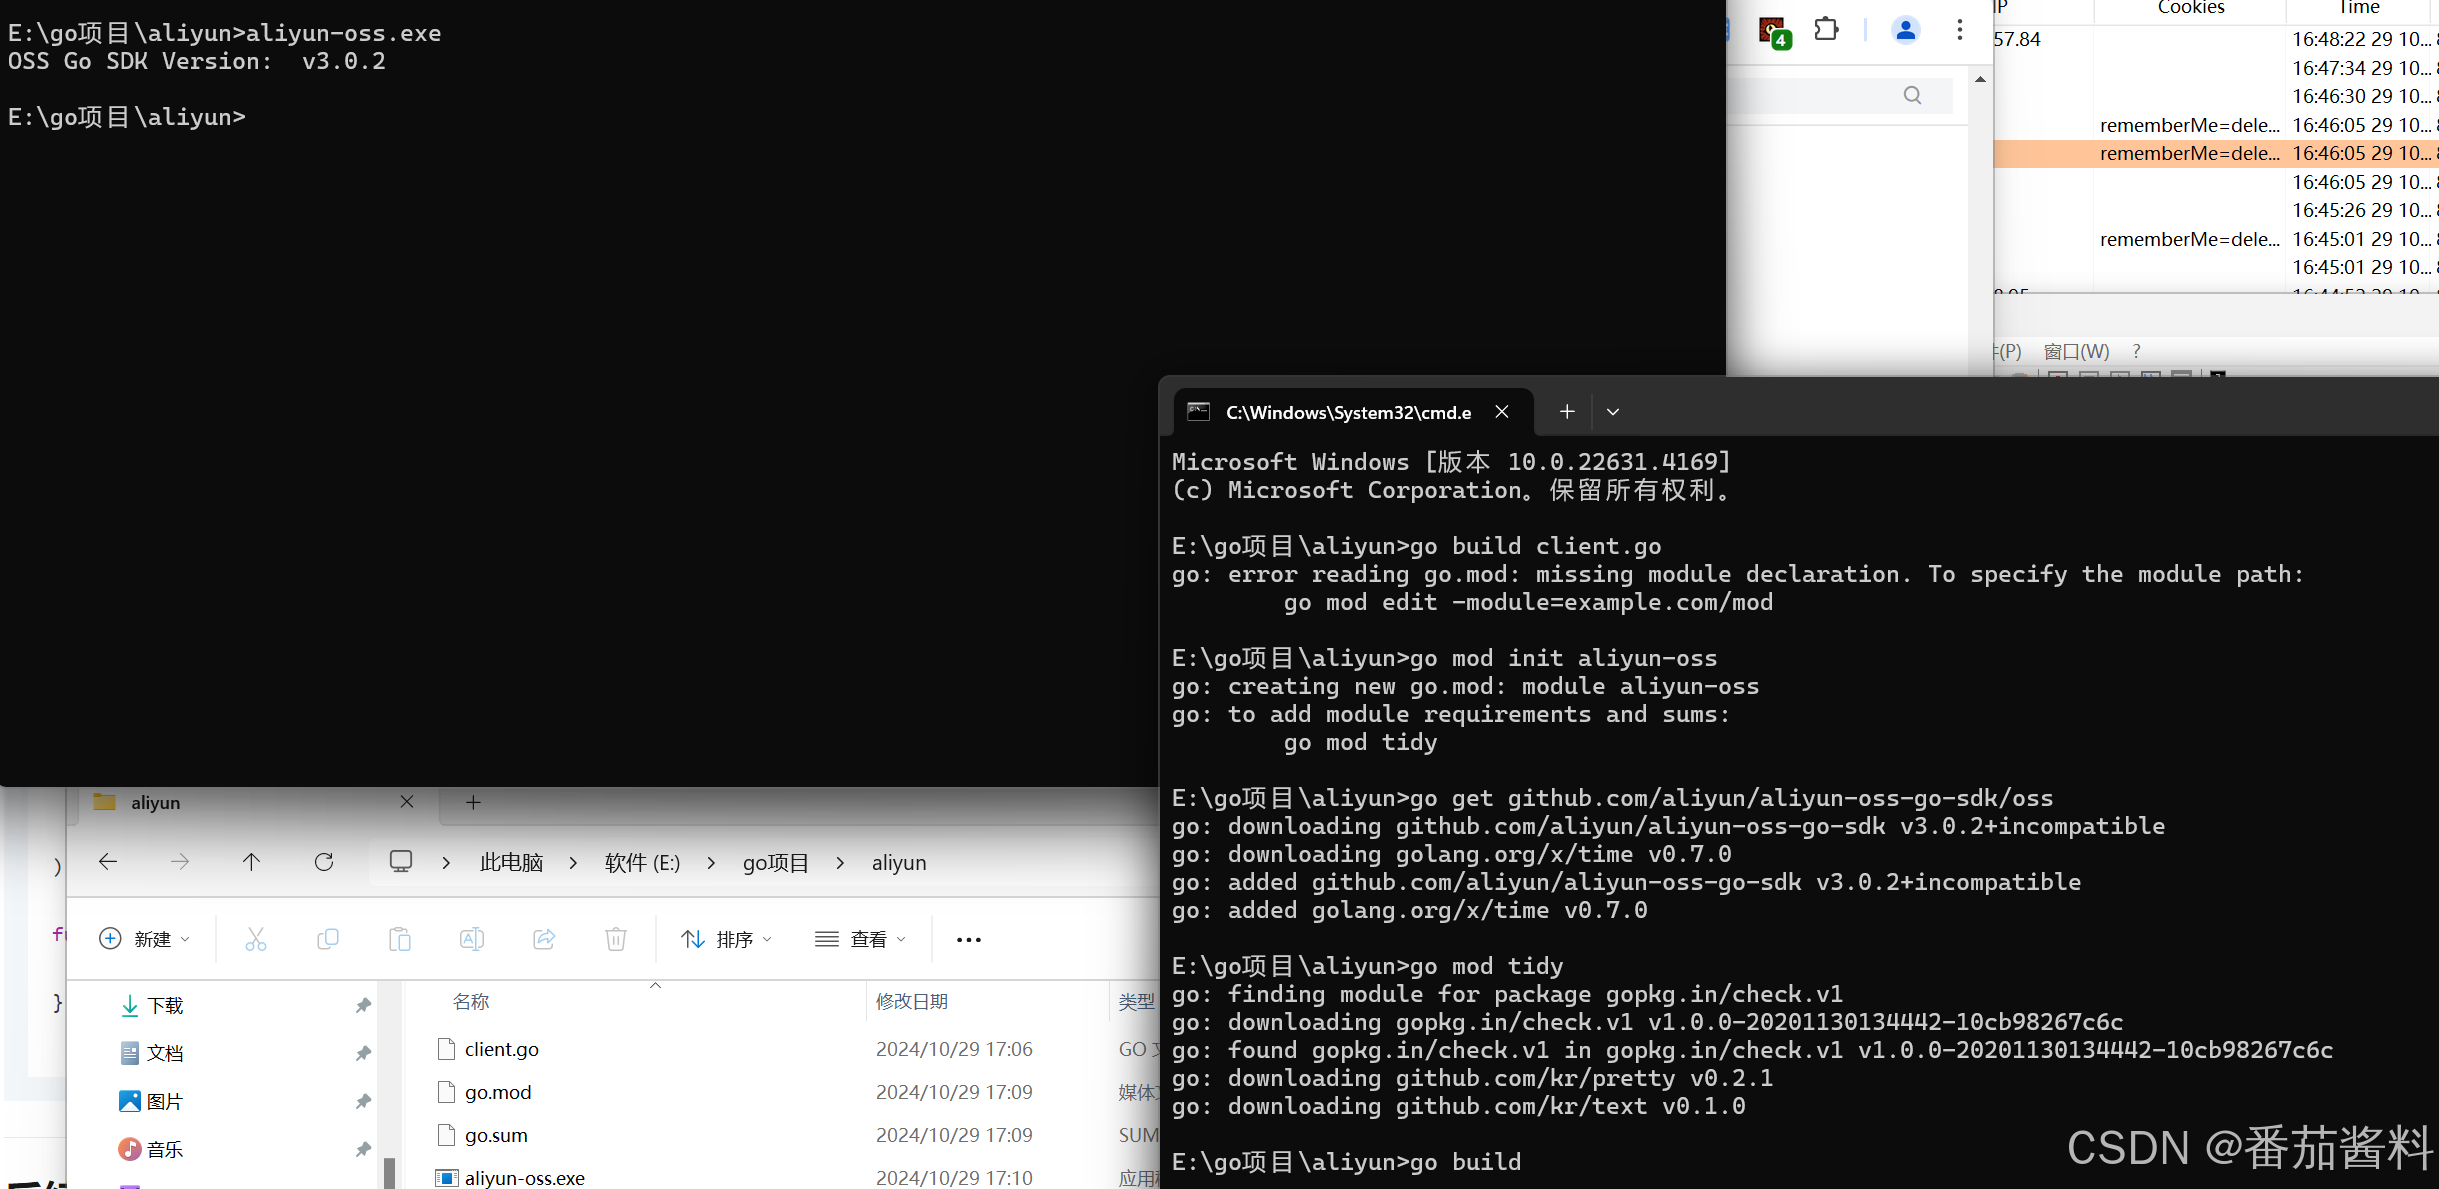Screen dimensions: 2439x1189
Task: Click scroll-up arrow in browser panel
Action: 1980,79
